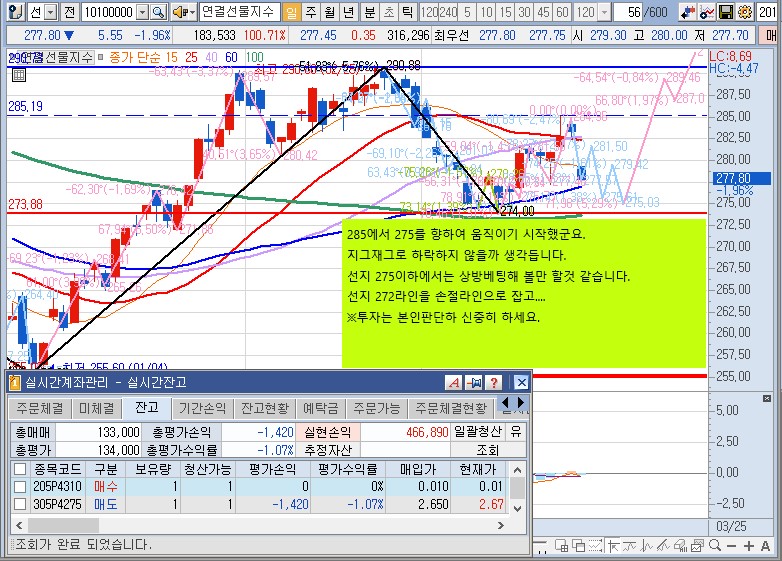Click the minus zoom-out icon in bottom toolbar
The width and height of the screenshot is (782, 561).
click(732, 547)
